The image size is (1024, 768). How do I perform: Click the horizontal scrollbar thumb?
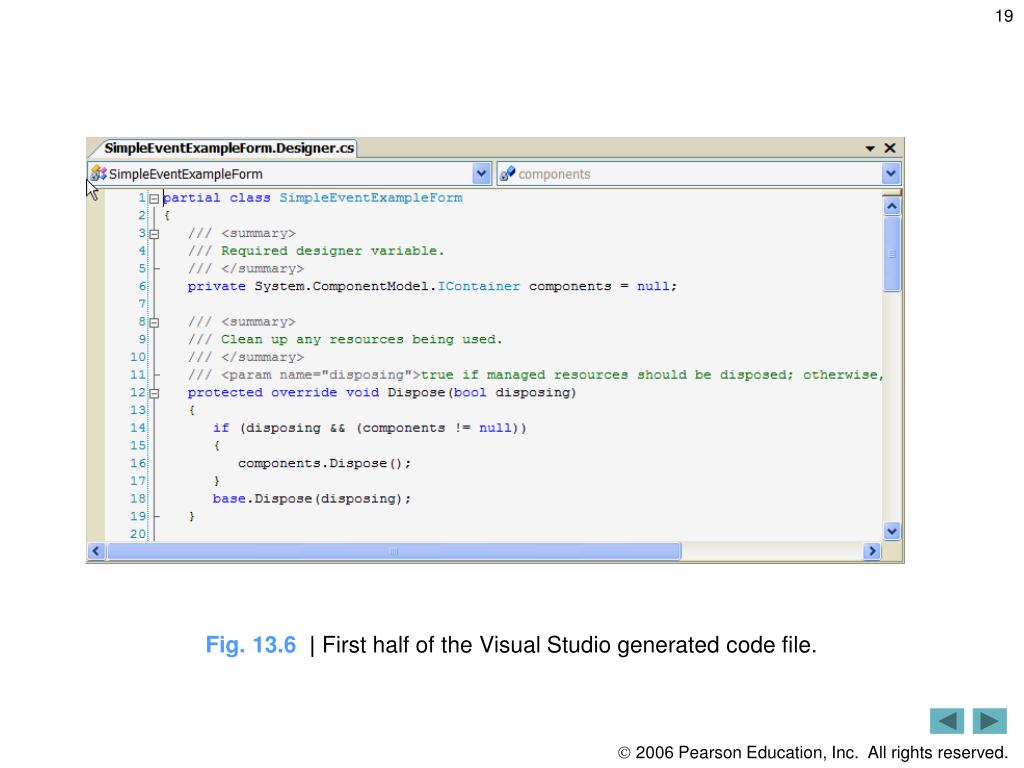coord(394,551)
